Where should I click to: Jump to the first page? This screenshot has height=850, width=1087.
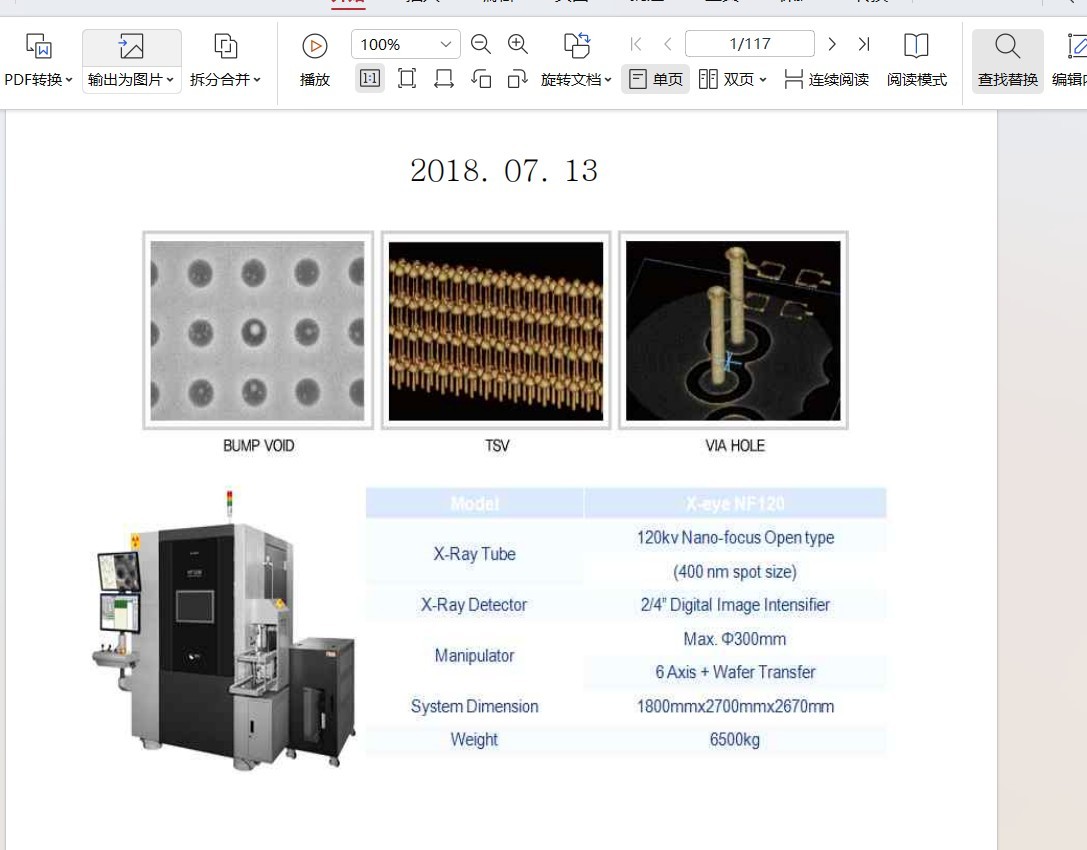coord(636,44)
